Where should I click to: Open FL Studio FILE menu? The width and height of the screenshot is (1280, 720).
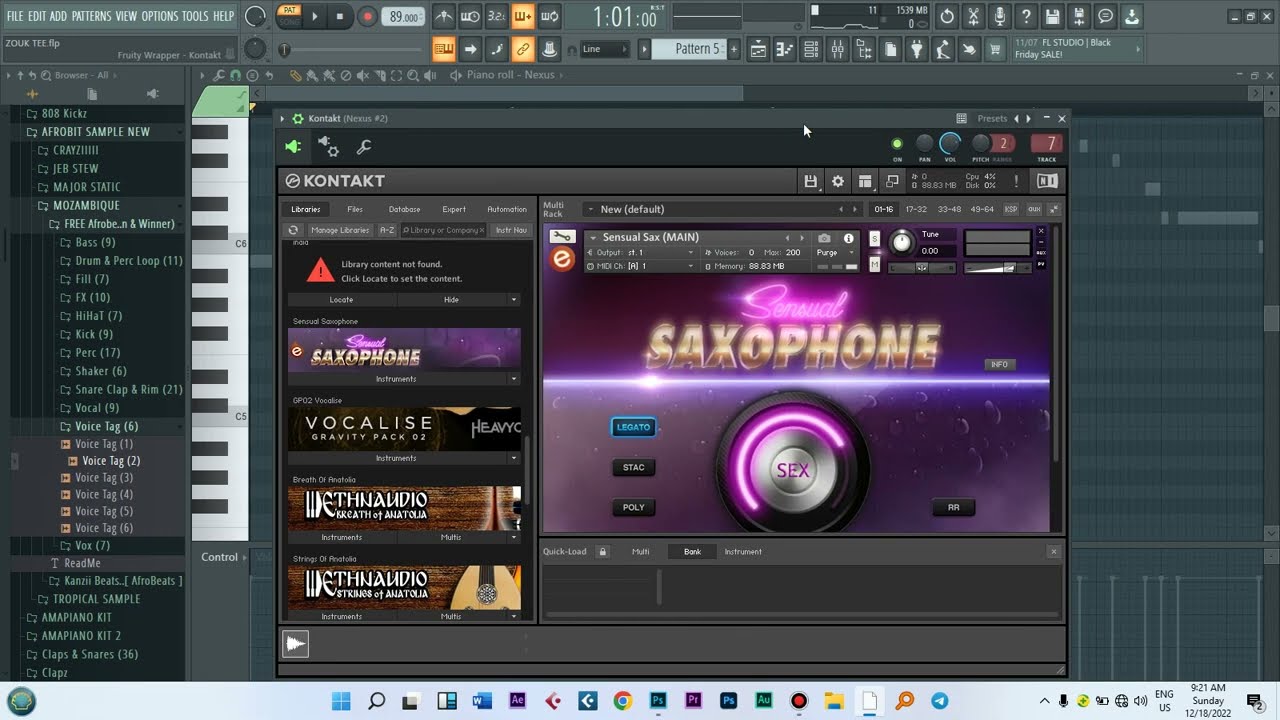pos(15,16)
